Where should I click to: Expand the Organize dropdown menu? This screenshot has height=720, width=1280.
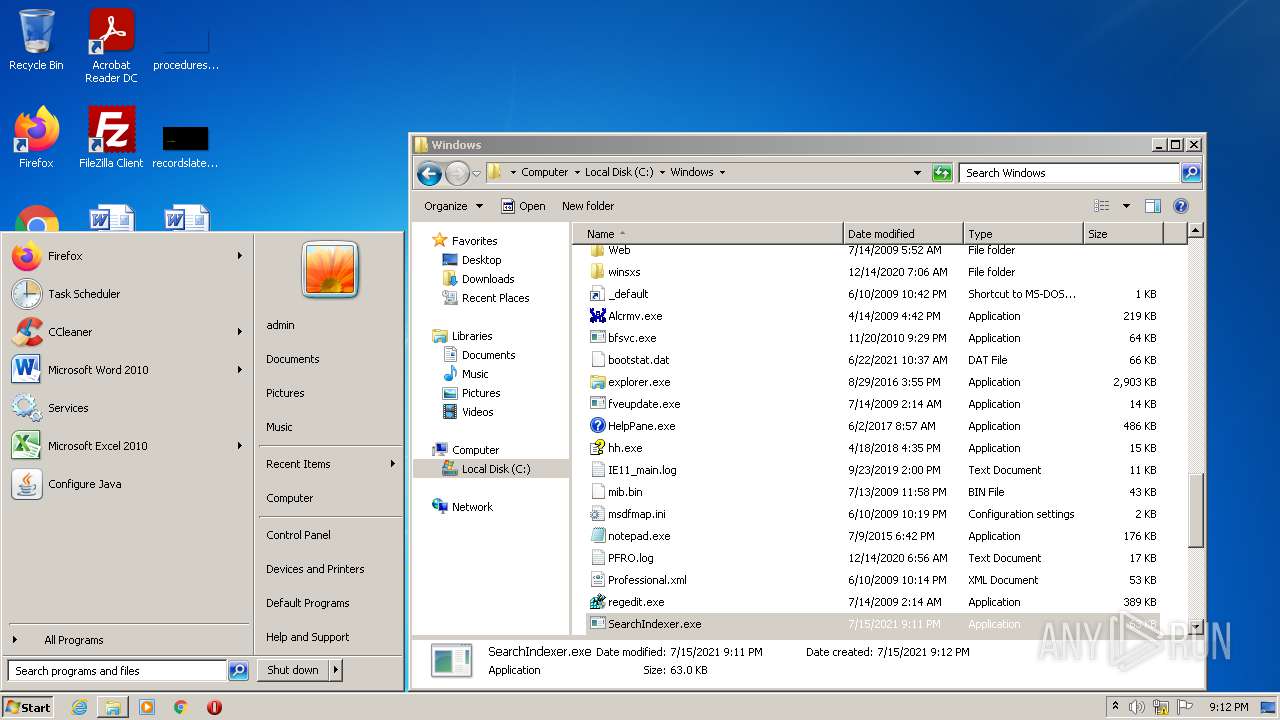(x=453, y=206)
